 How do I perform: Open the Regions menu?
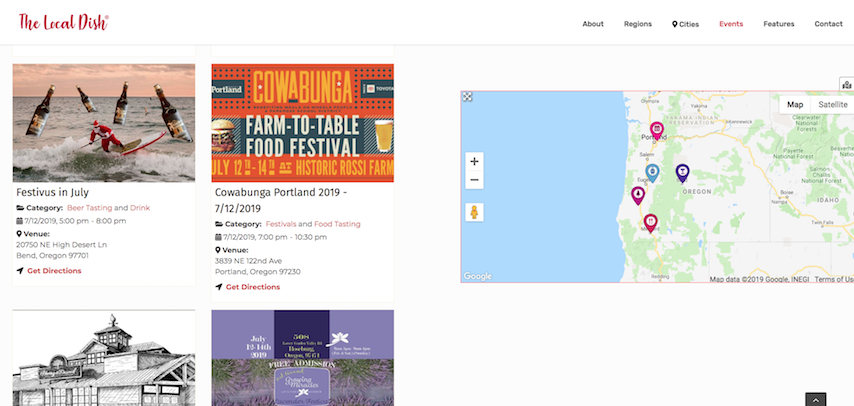[637, 24]
